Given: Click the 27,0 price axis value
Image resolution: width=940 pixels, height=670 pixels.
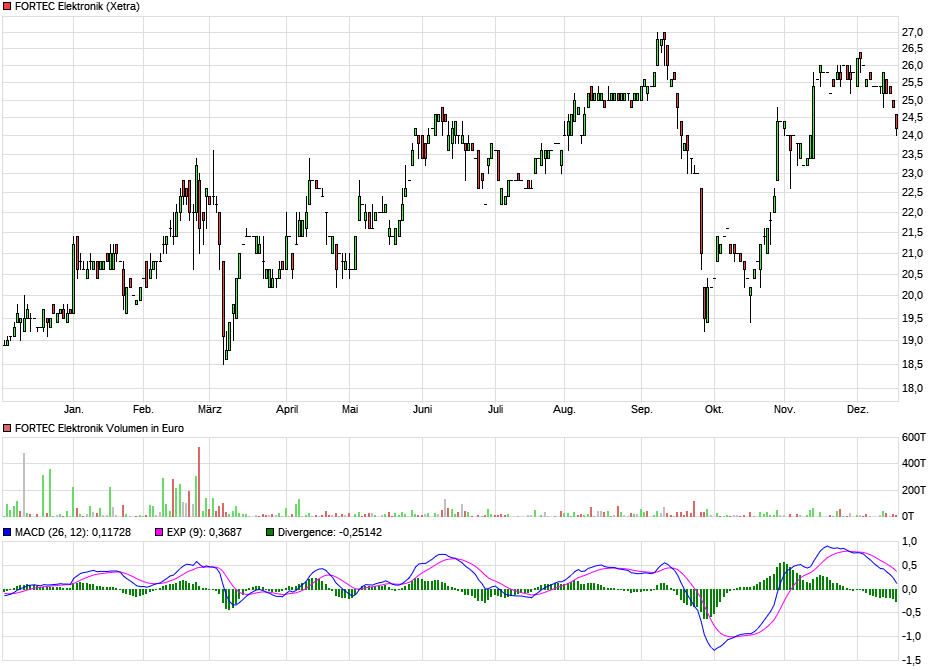Looking at the screenshot, I should 911,30.
